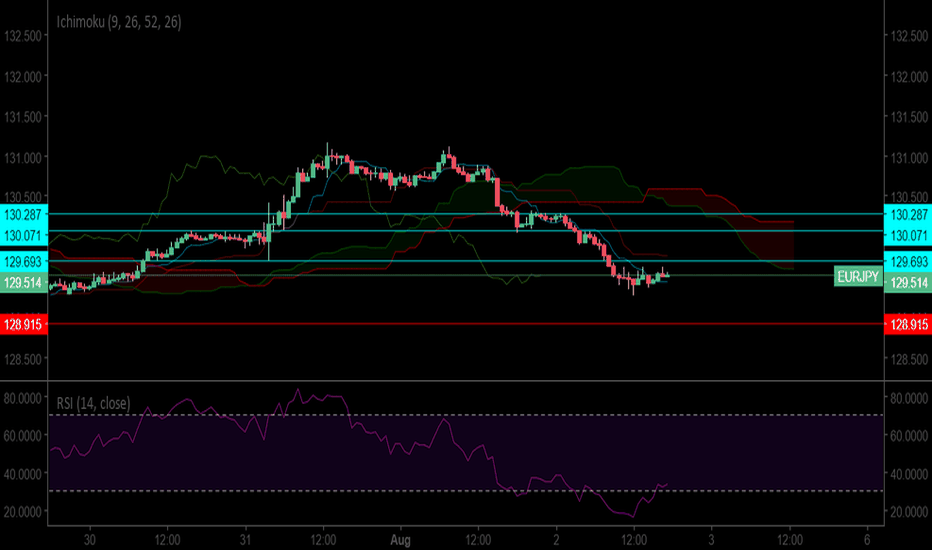Viewport: 932px width, 550px height.
Task: Select the 31 date label on time axis
Action: (245, 540)
